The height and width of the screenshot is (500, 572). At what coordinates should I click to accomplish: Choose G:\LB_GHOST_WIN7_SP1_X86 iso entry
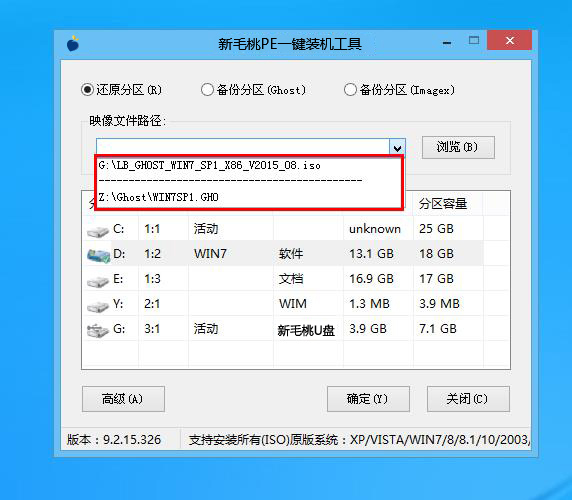[249, 165]
